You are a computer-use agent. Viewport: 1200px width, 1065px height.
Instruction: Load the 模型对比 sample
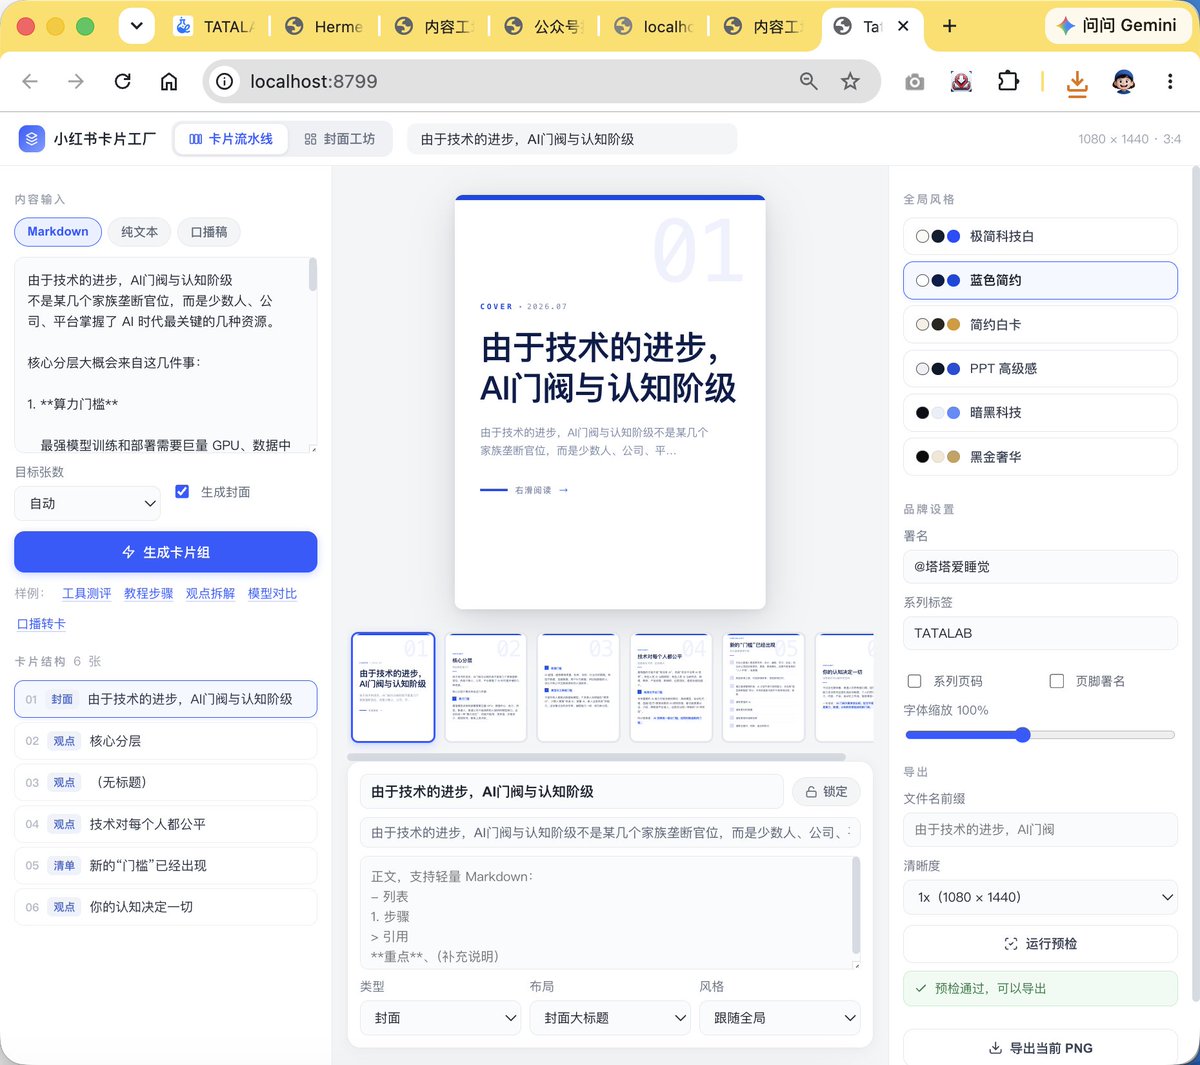click(272, 594)
